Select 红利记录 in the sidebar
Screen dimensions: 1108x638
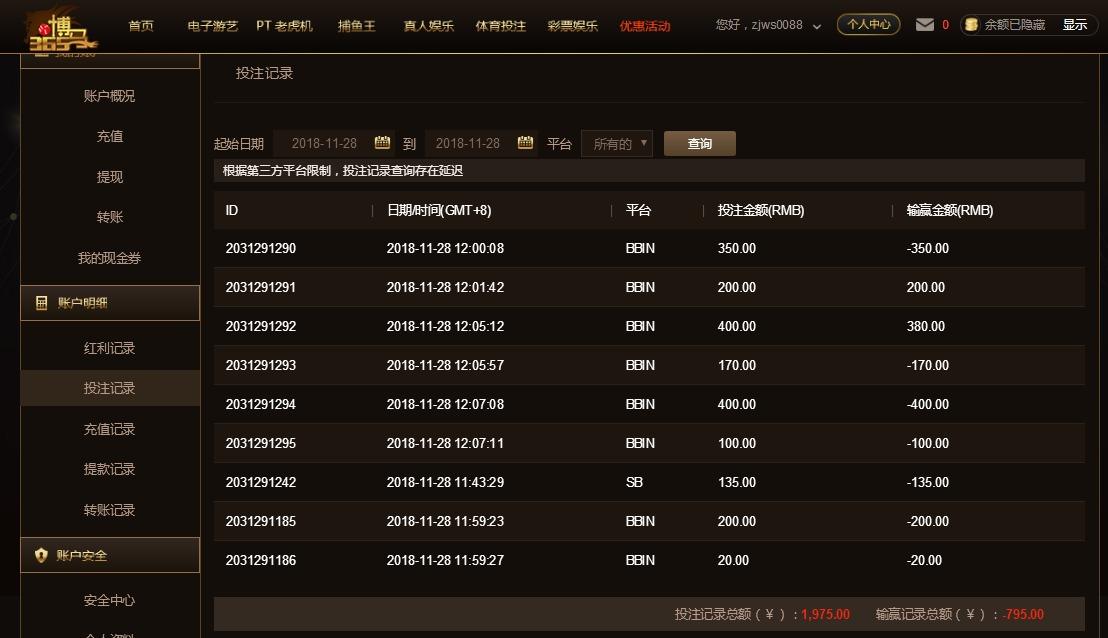click(110, 348)
